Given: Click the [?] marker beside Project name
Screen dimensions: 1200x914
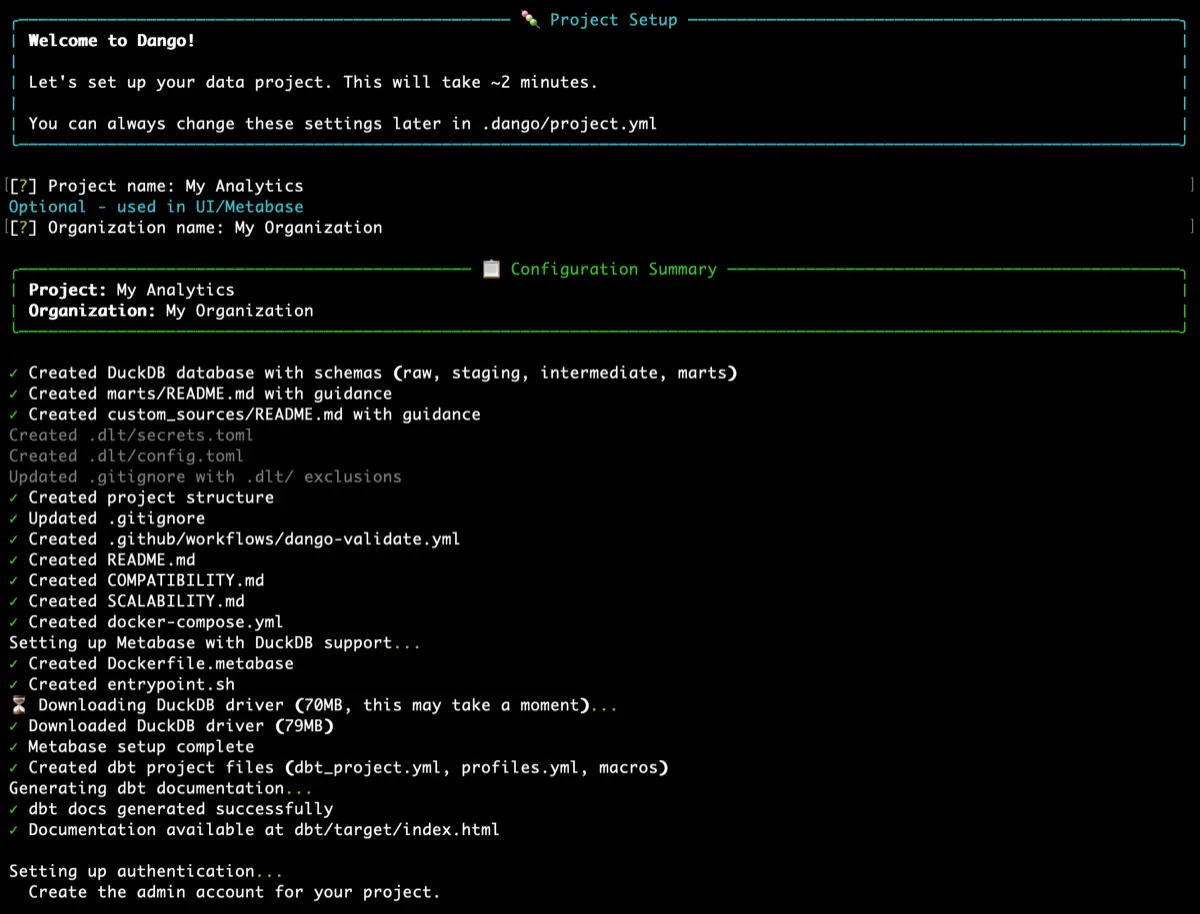Looking at the screenshot, I should pyautogui.click(x=23, y=186).
